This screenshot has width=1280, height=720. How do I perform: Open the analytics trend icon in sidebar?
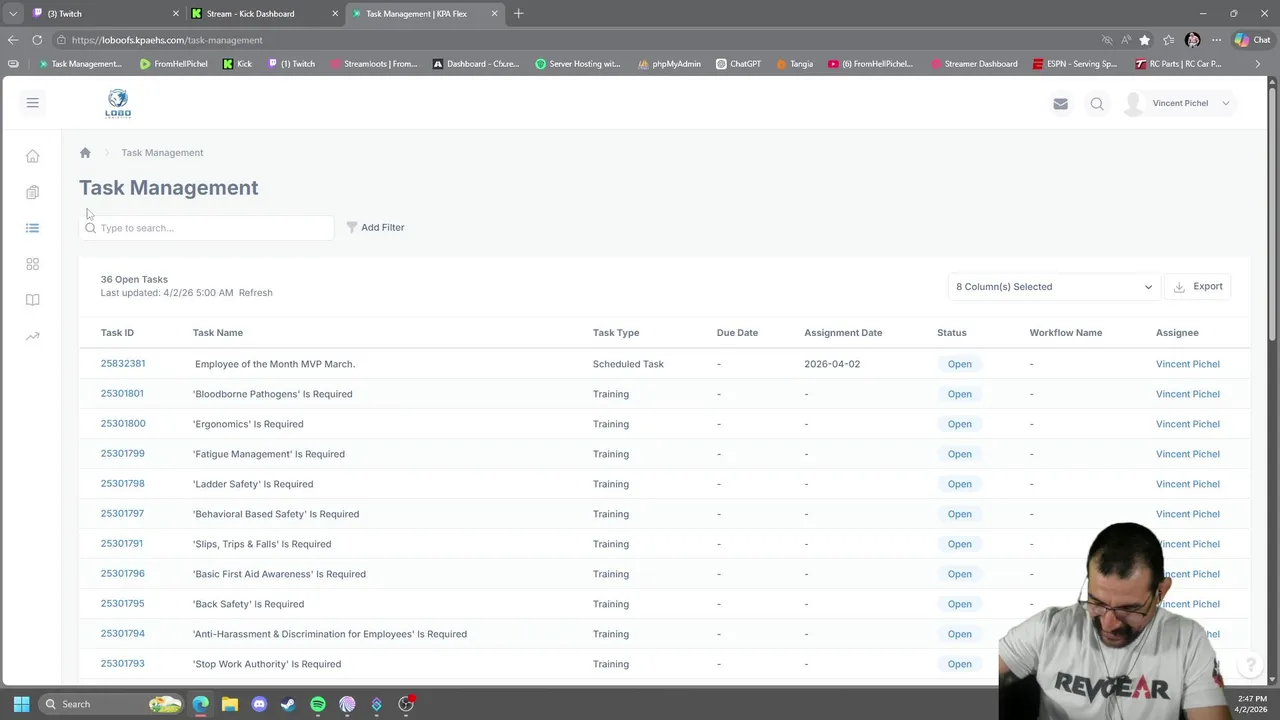pos(32,336)
